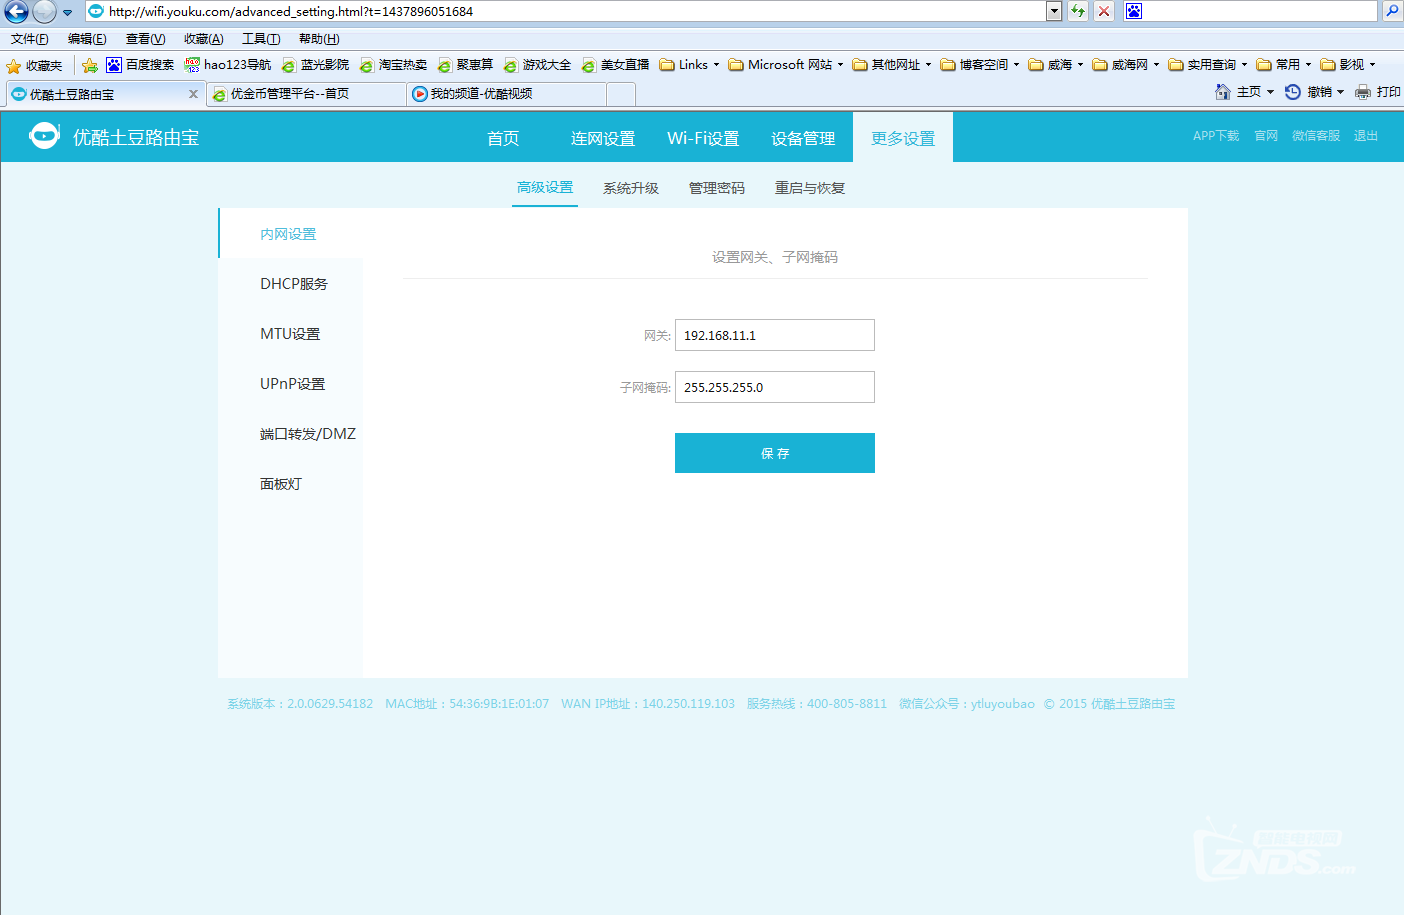Screen dimensions: 1404x915
Task: Click the search magnifier icon
Action: tap(1392, 11)
